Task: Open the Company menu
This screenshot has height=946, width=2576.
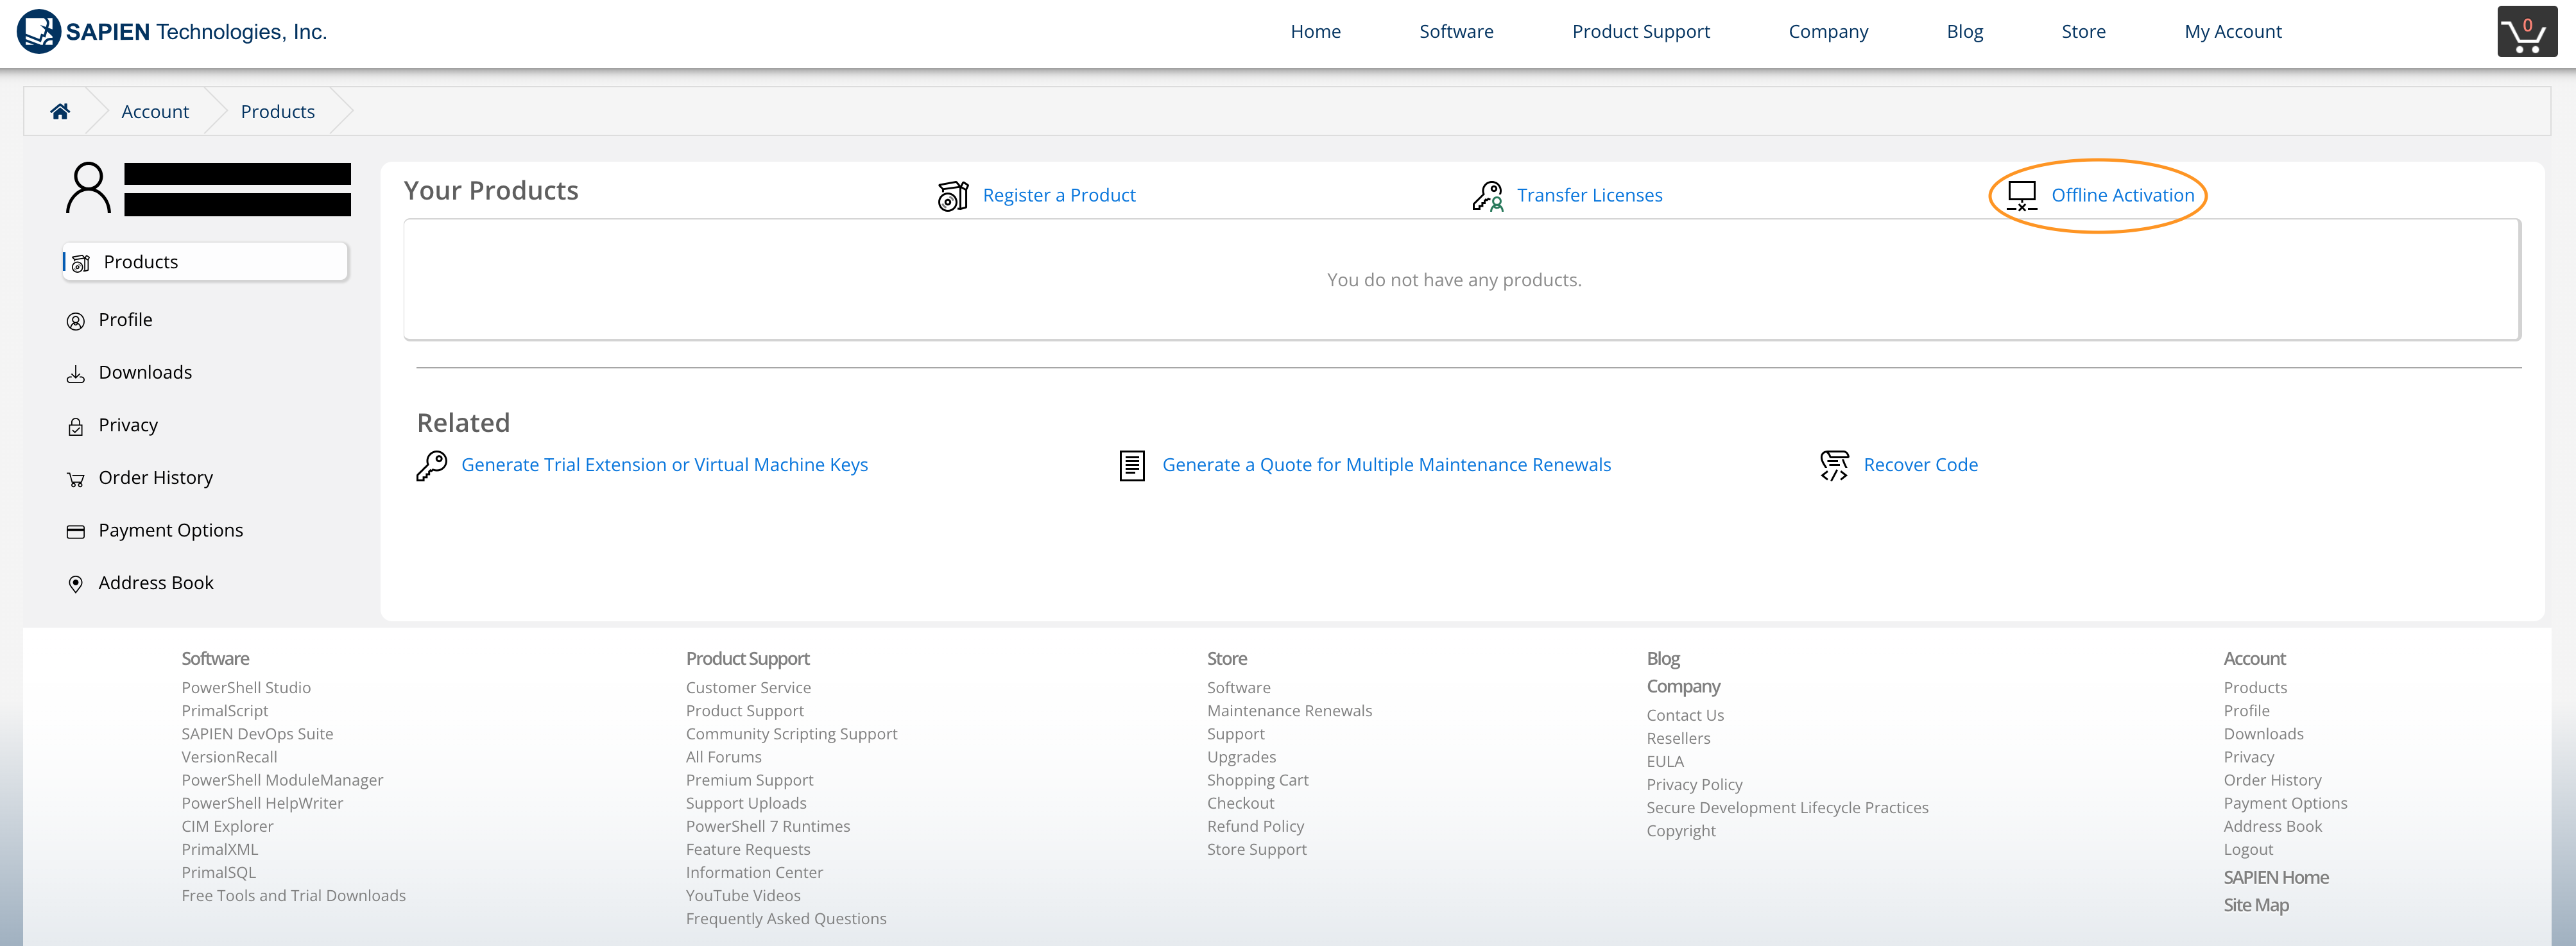Action: [1828, 31]
